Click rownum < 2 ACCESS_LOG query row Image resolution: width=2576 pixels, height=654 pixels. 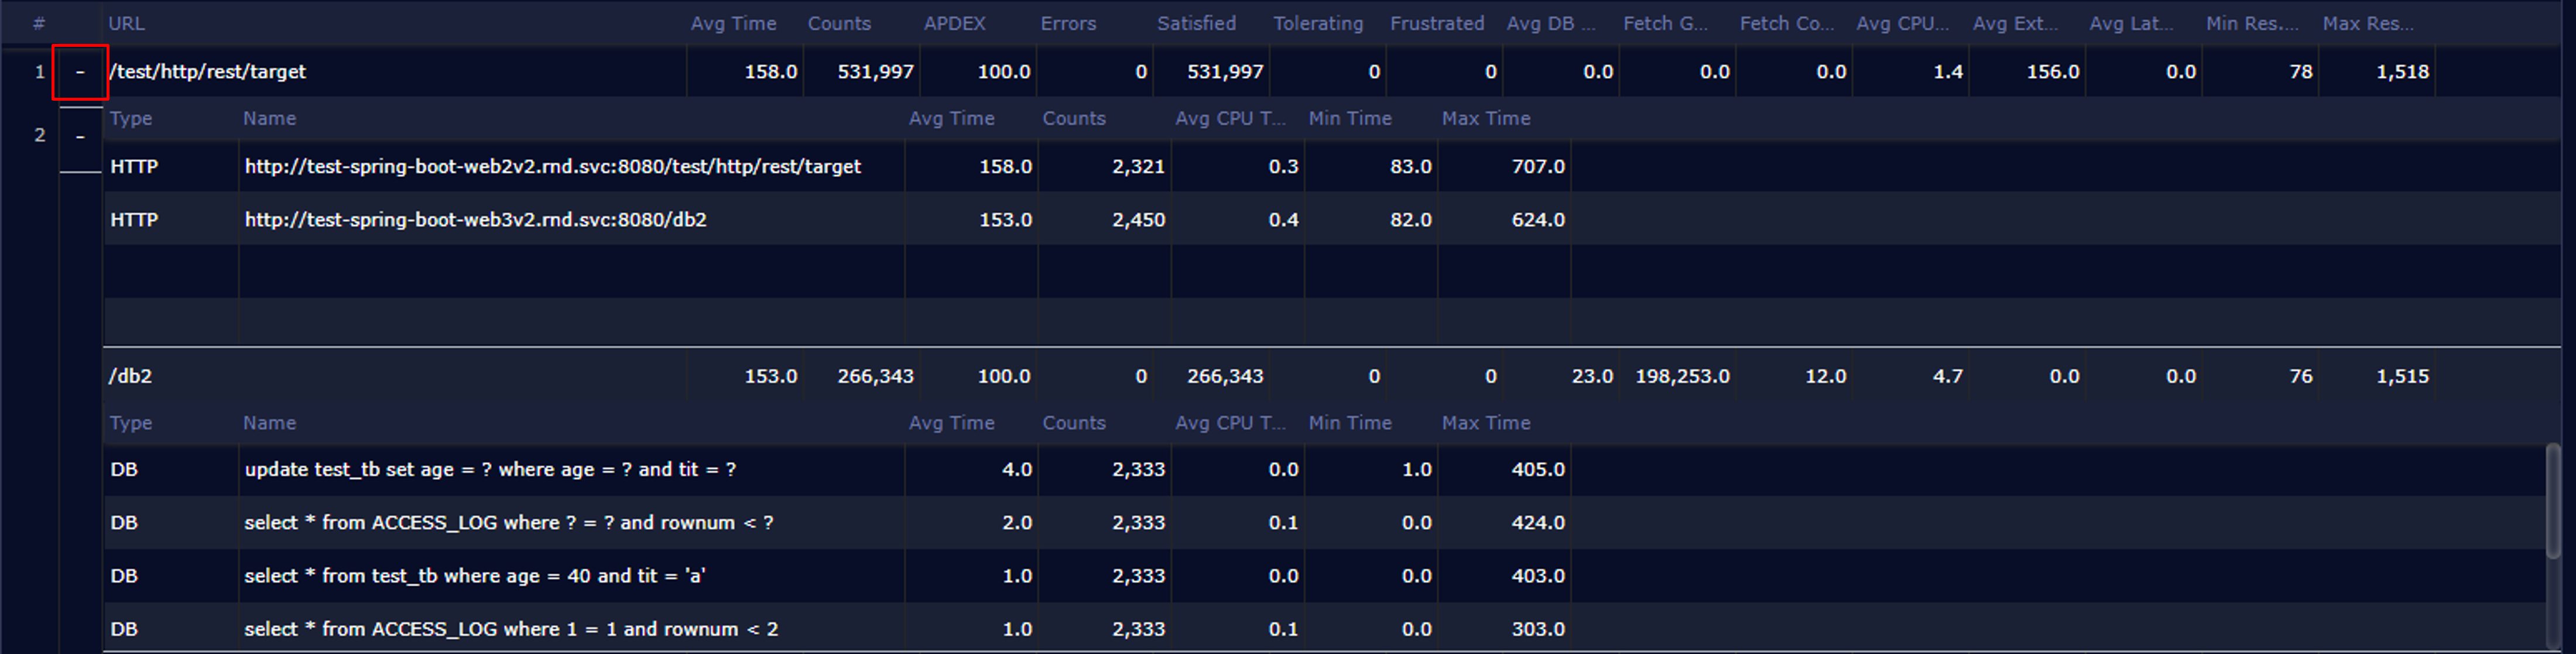tap(510, 629)
